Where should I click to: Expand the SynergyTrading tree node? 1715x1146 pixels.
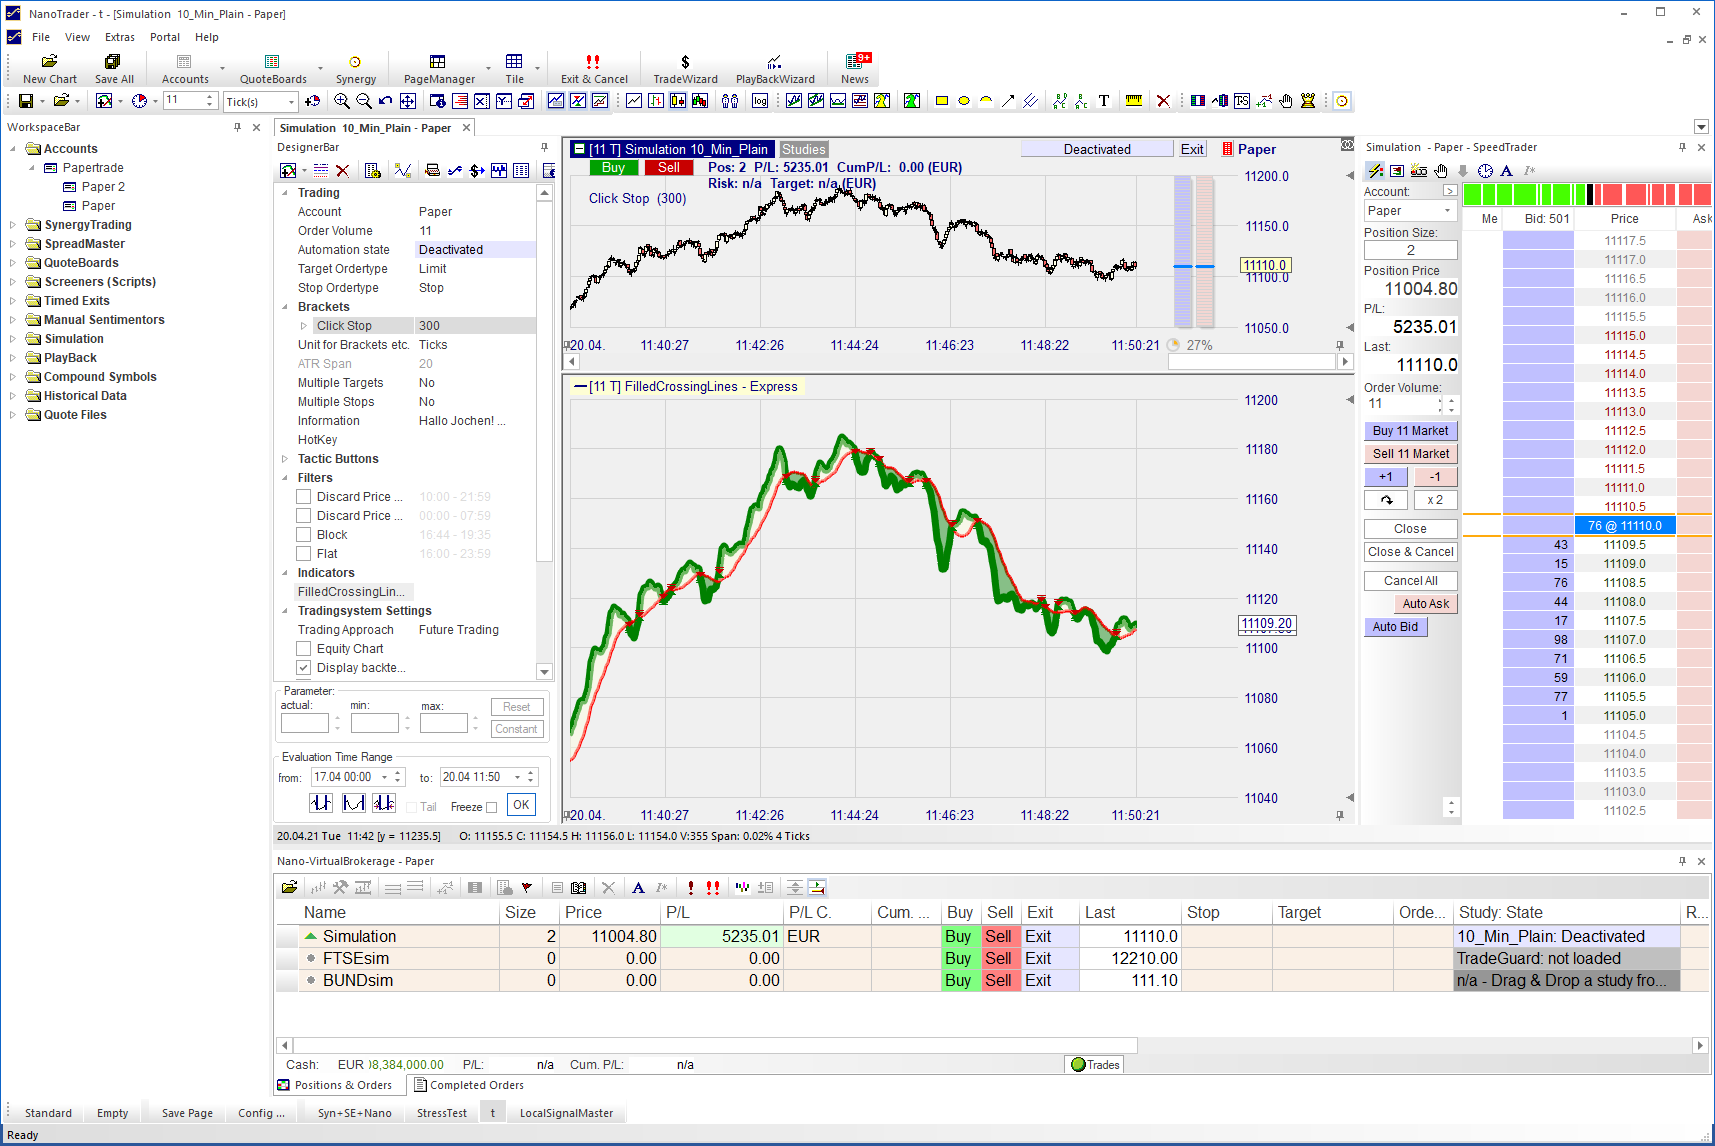[13, 225]
